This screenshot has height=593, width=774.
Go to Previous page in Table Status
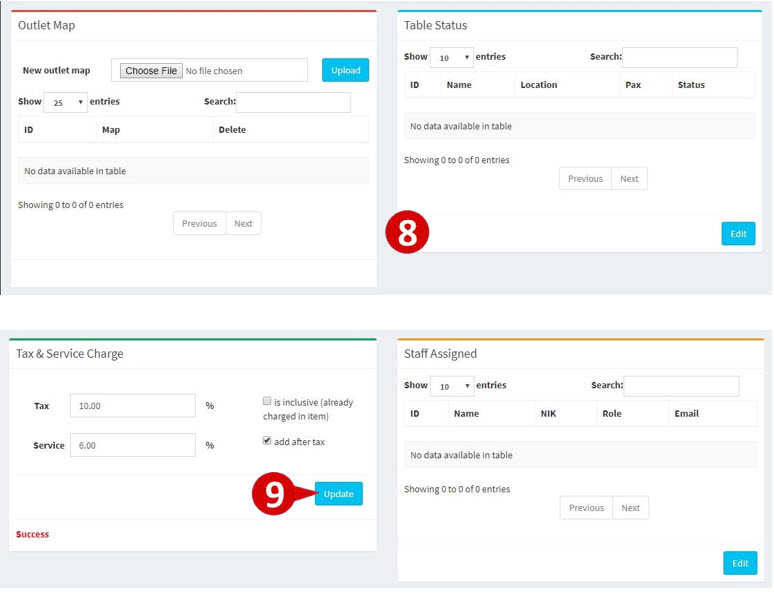point(585,179)
